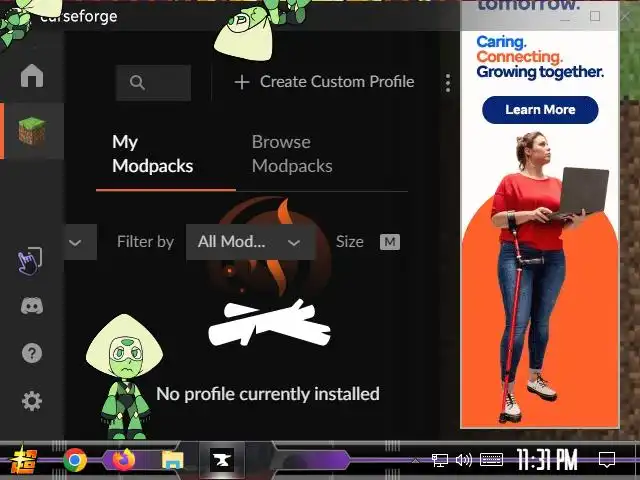
Task: Open the notification center icon
Action: click(607, 460)
